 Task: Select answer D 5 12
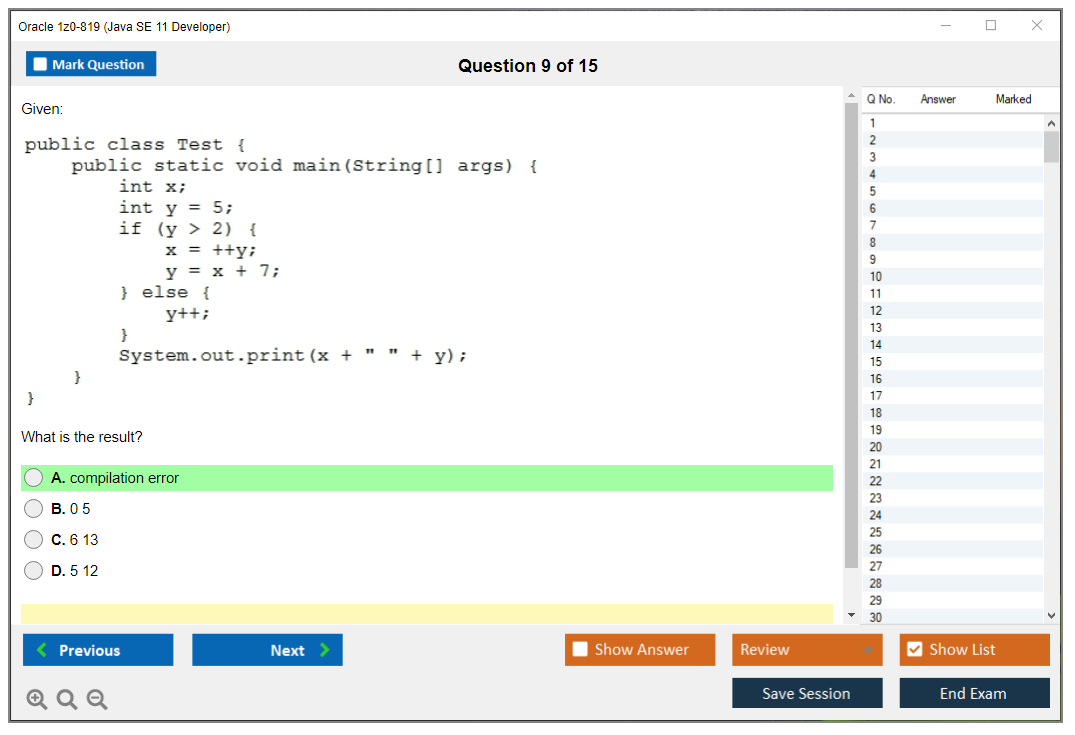point(34,571)
